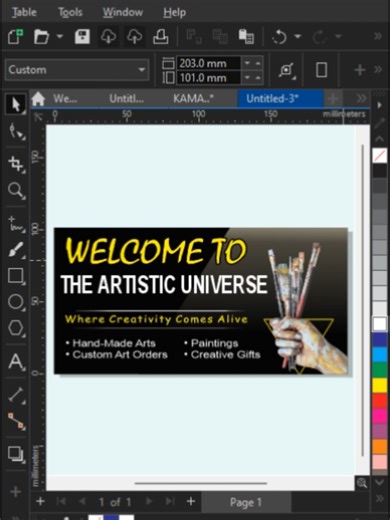Click the No Color swatch
The height and width of the screenshot is (520, 390).
pyautogui.click(x=379, y=156)
